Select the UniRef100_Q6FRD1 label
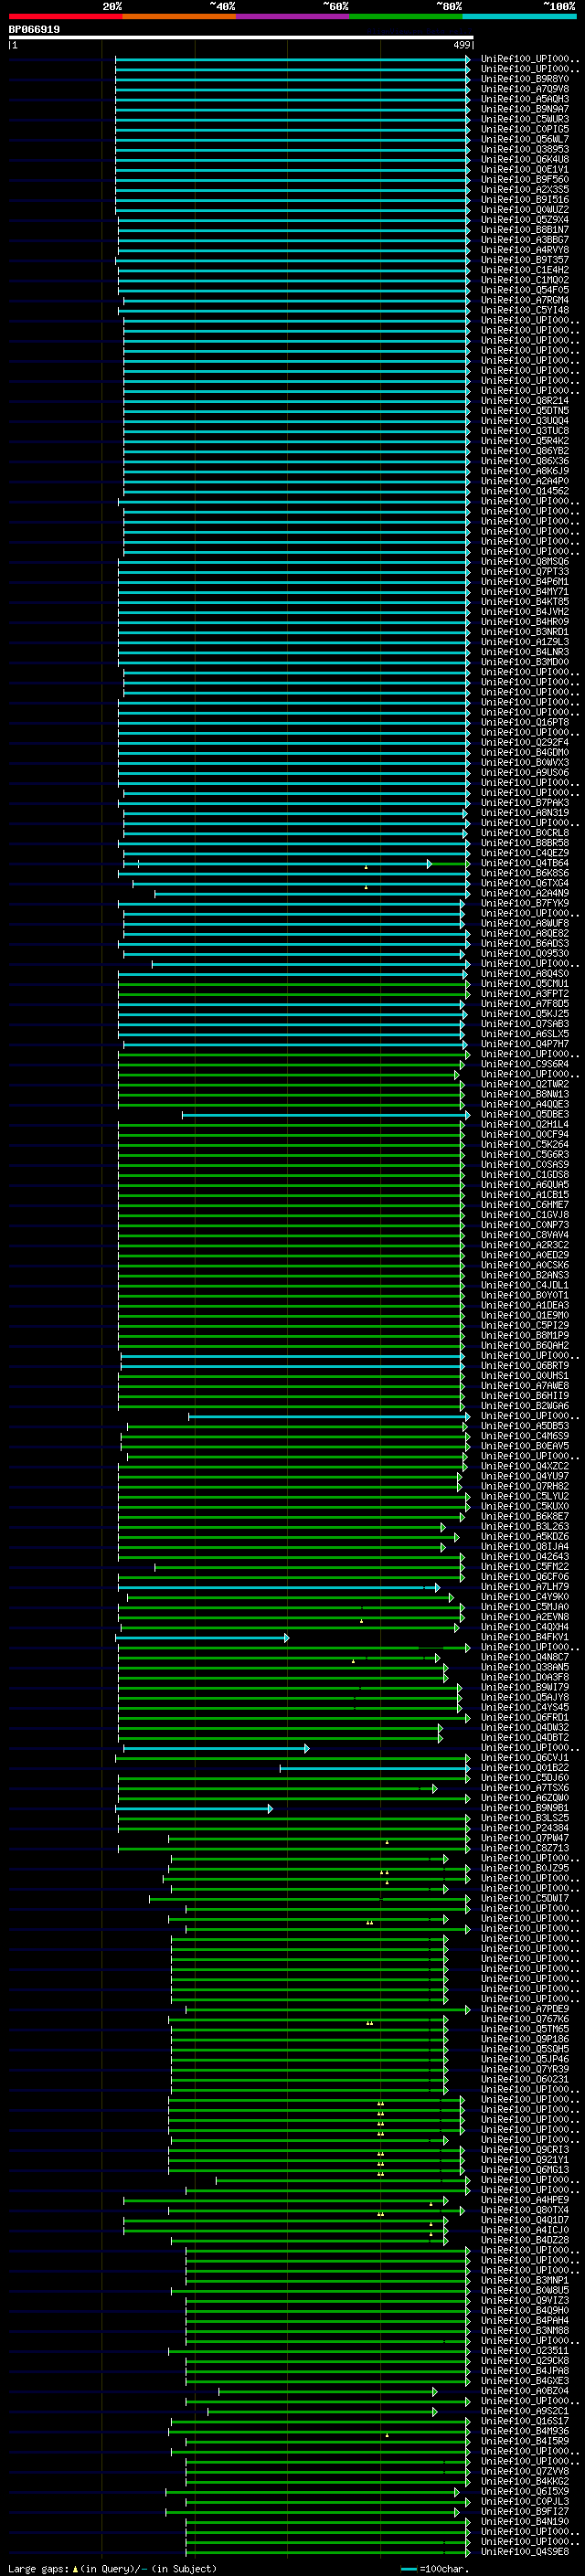This screenshot has width=585, height=2576. [x=524, y=1718]
